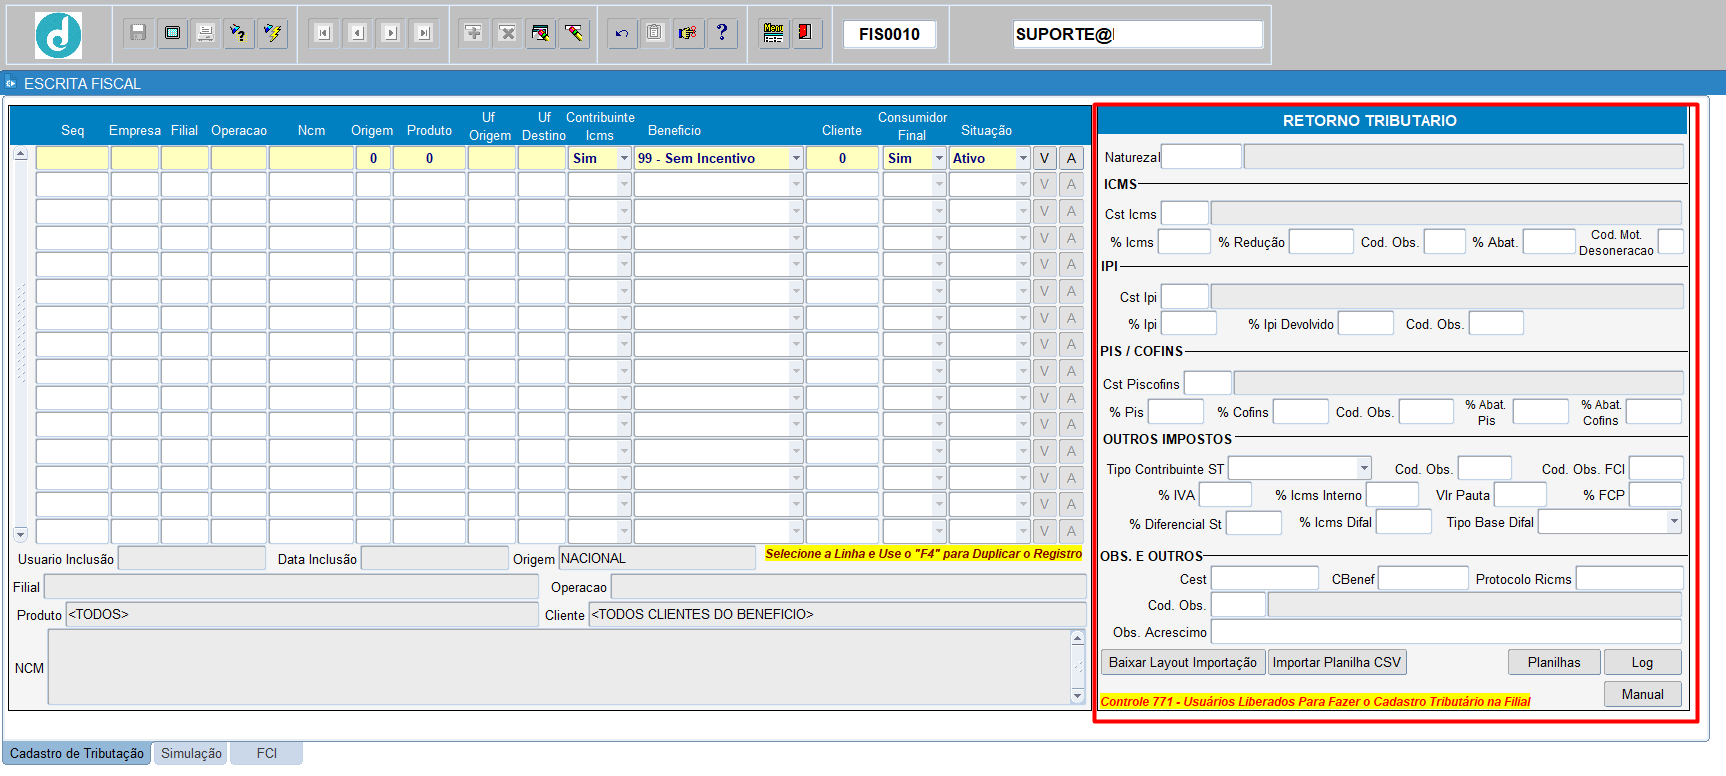Click the % Icms Interno input field
The image size is (1726, 776).
tap(1392, 494)
